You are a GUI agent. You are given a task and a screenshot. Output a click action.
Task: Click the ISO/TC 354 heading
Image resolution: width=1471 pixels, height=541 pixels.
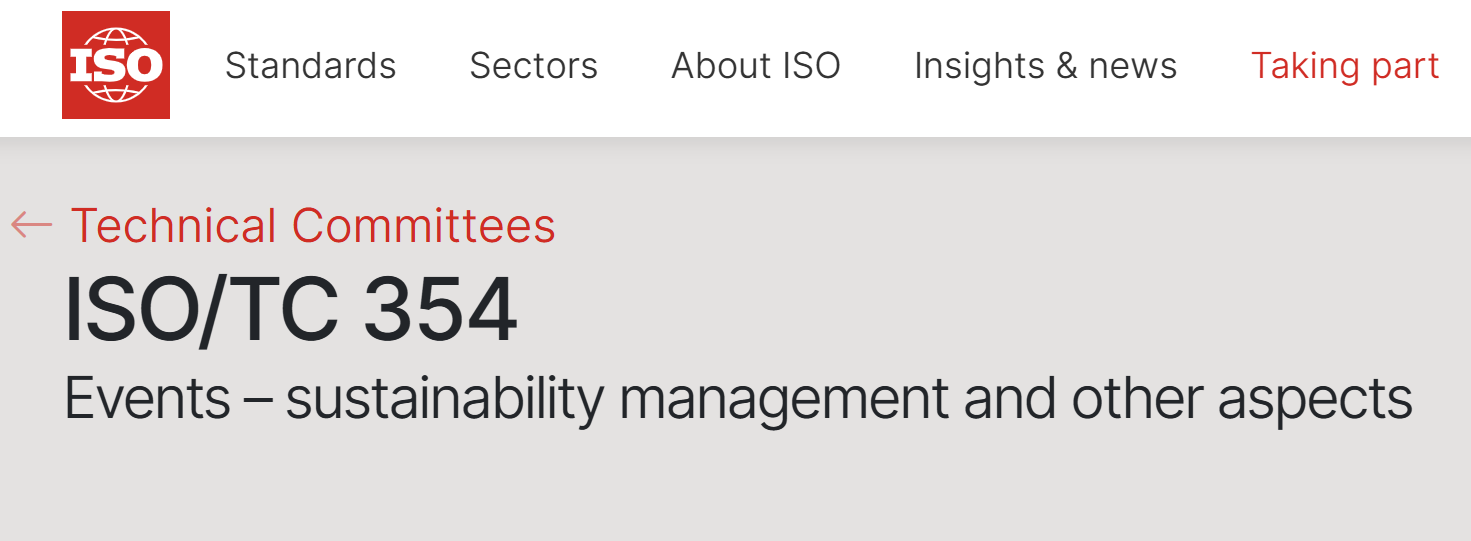tap(291, 310)
